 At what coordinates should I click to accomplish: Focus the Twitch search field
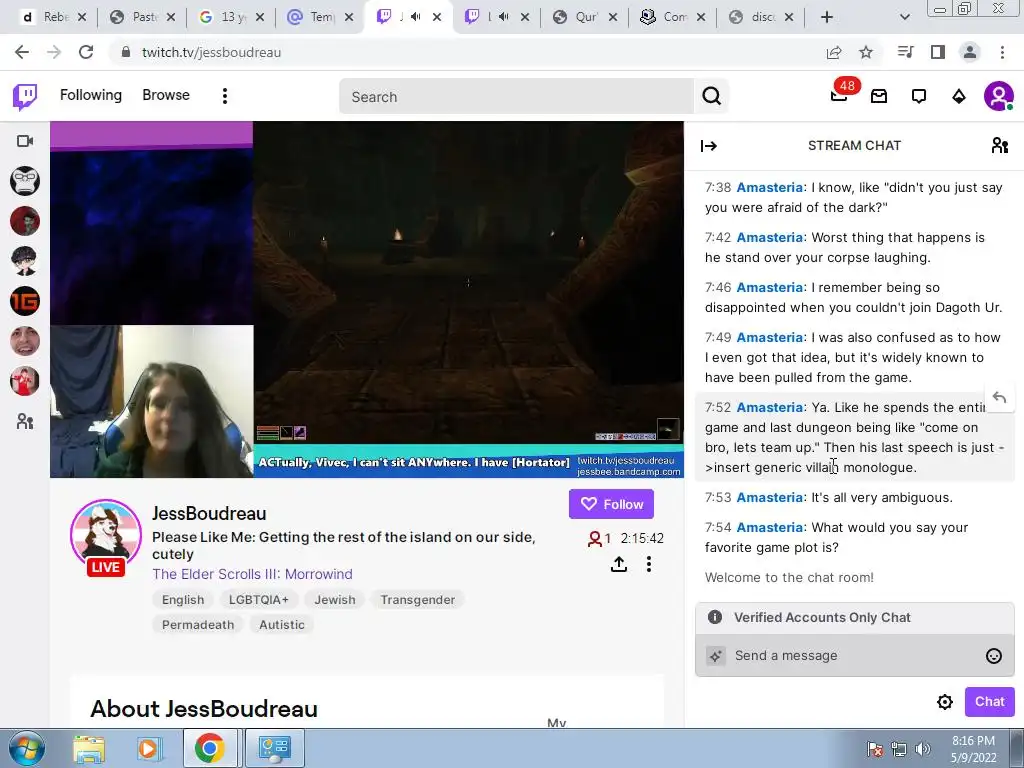516,97
